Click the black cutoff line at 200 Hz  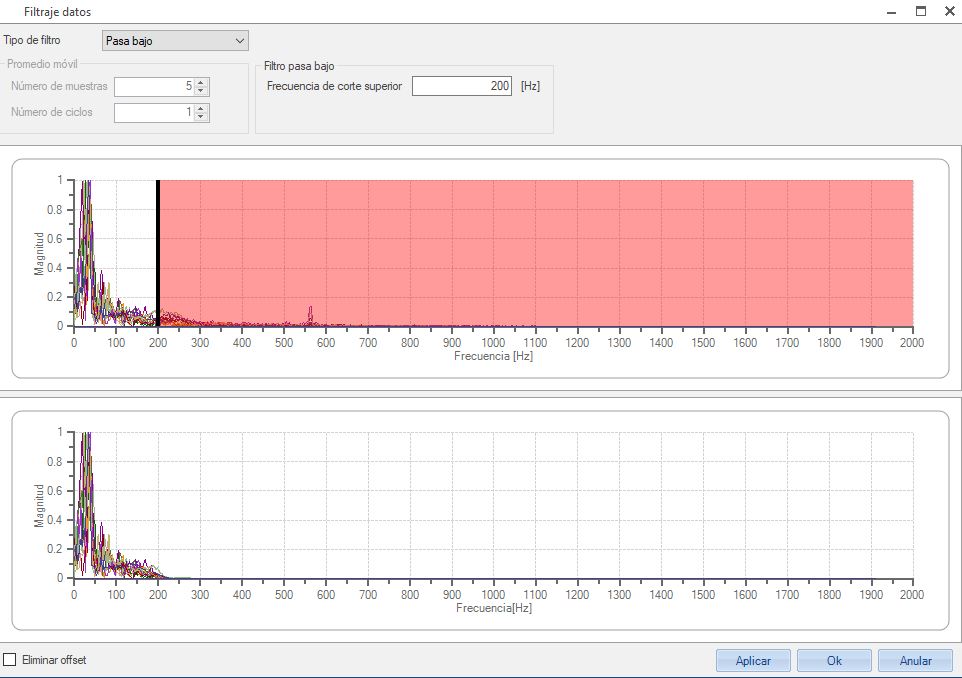coord(158,253)
